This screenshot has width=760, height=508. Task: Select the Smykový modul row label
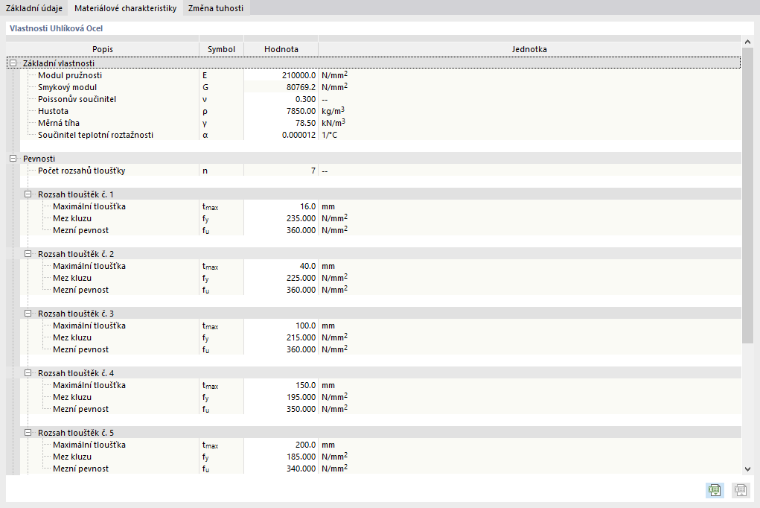pyautogui.click(x=67, y=87)
